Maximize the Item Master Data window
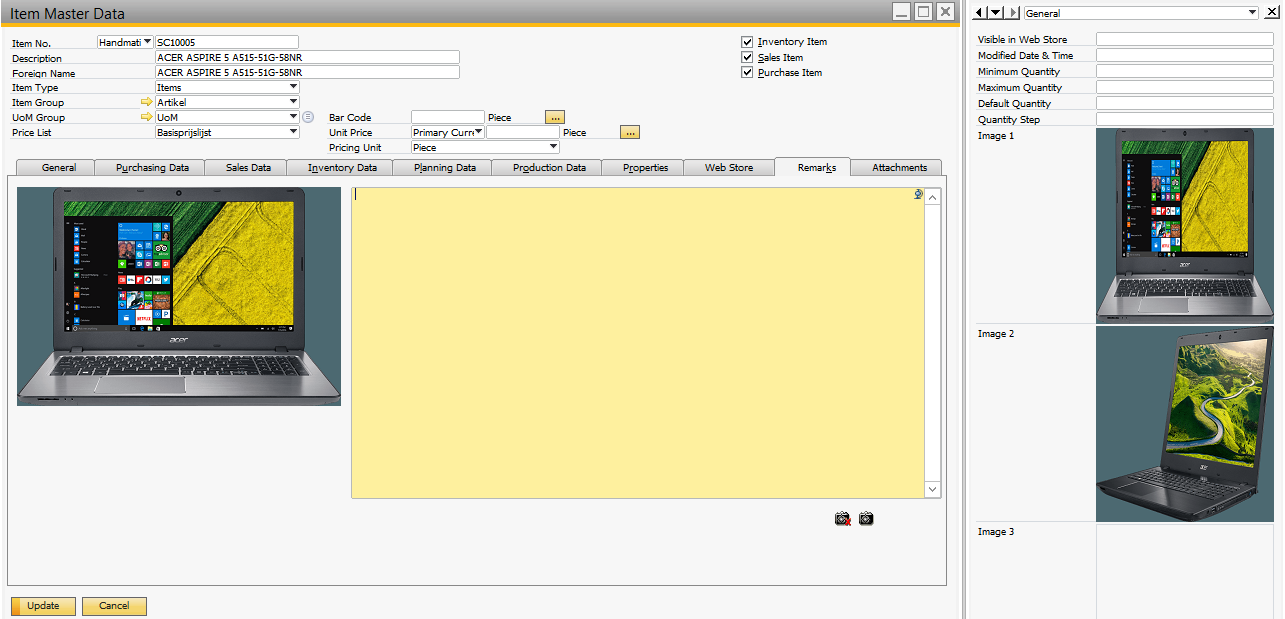 (x=923, y=11)
